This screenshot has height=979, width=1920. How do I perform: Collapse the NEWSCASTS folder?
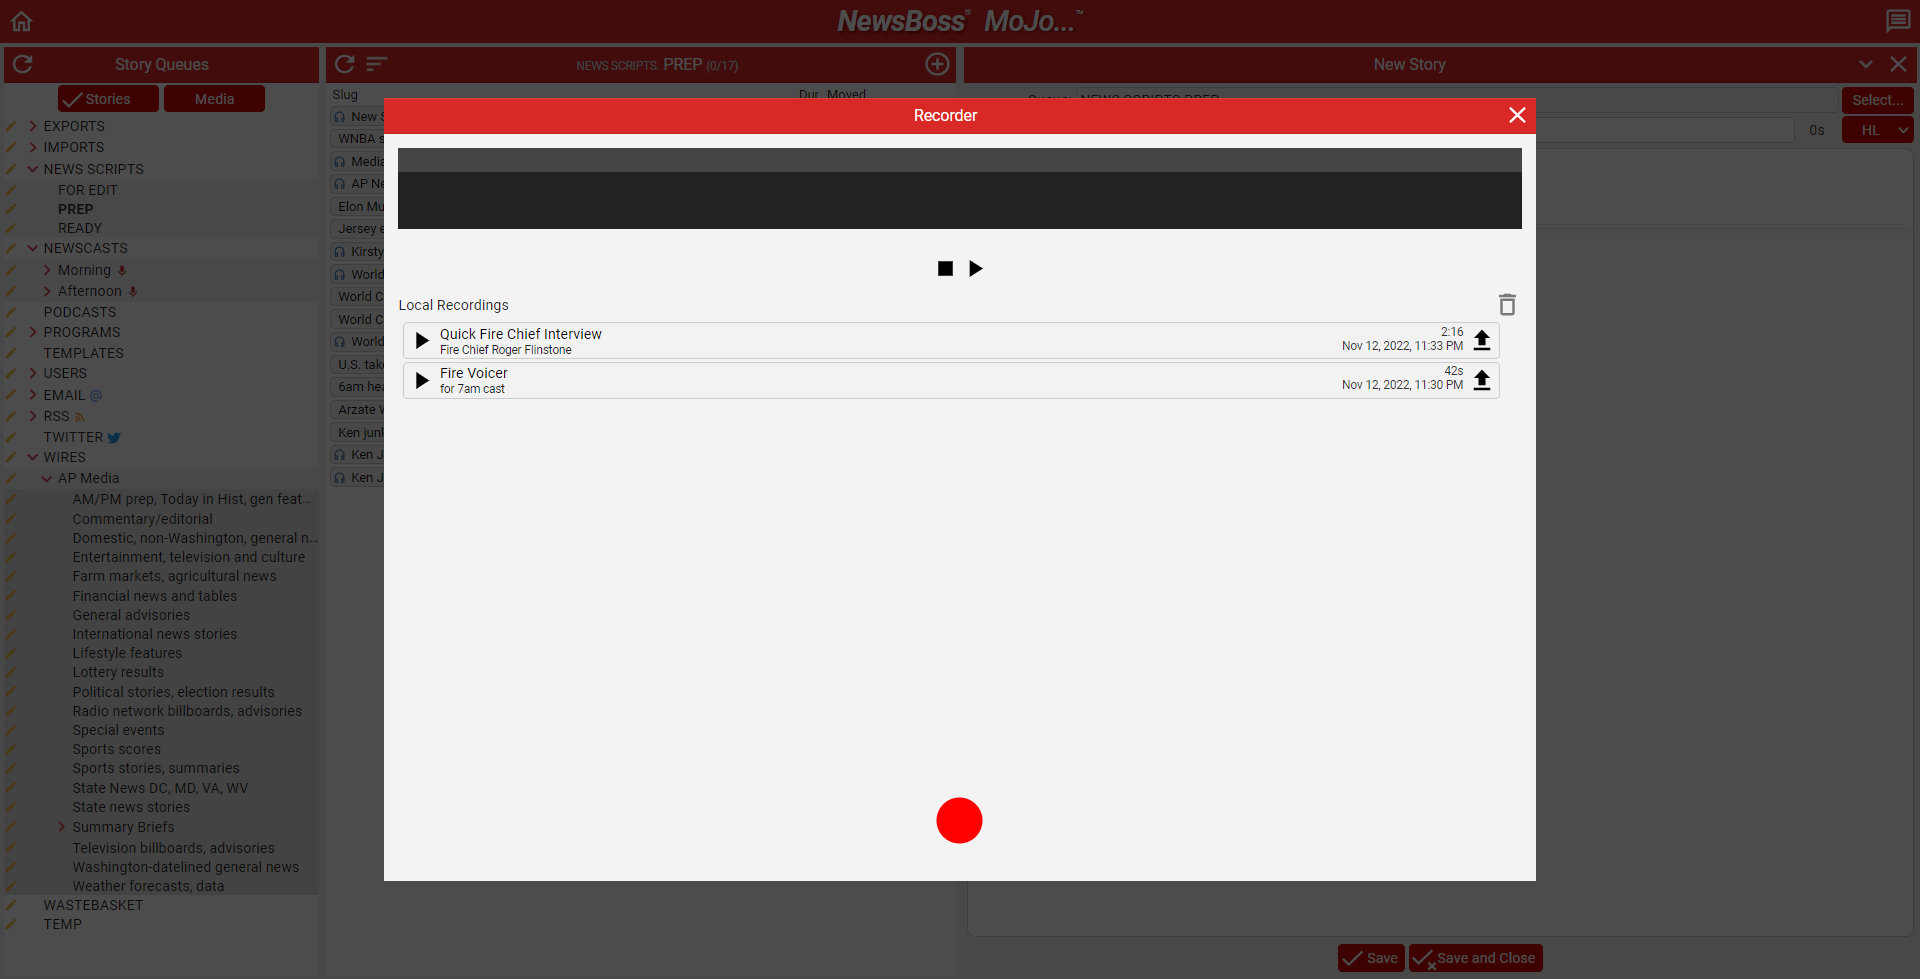coord(33,248)
